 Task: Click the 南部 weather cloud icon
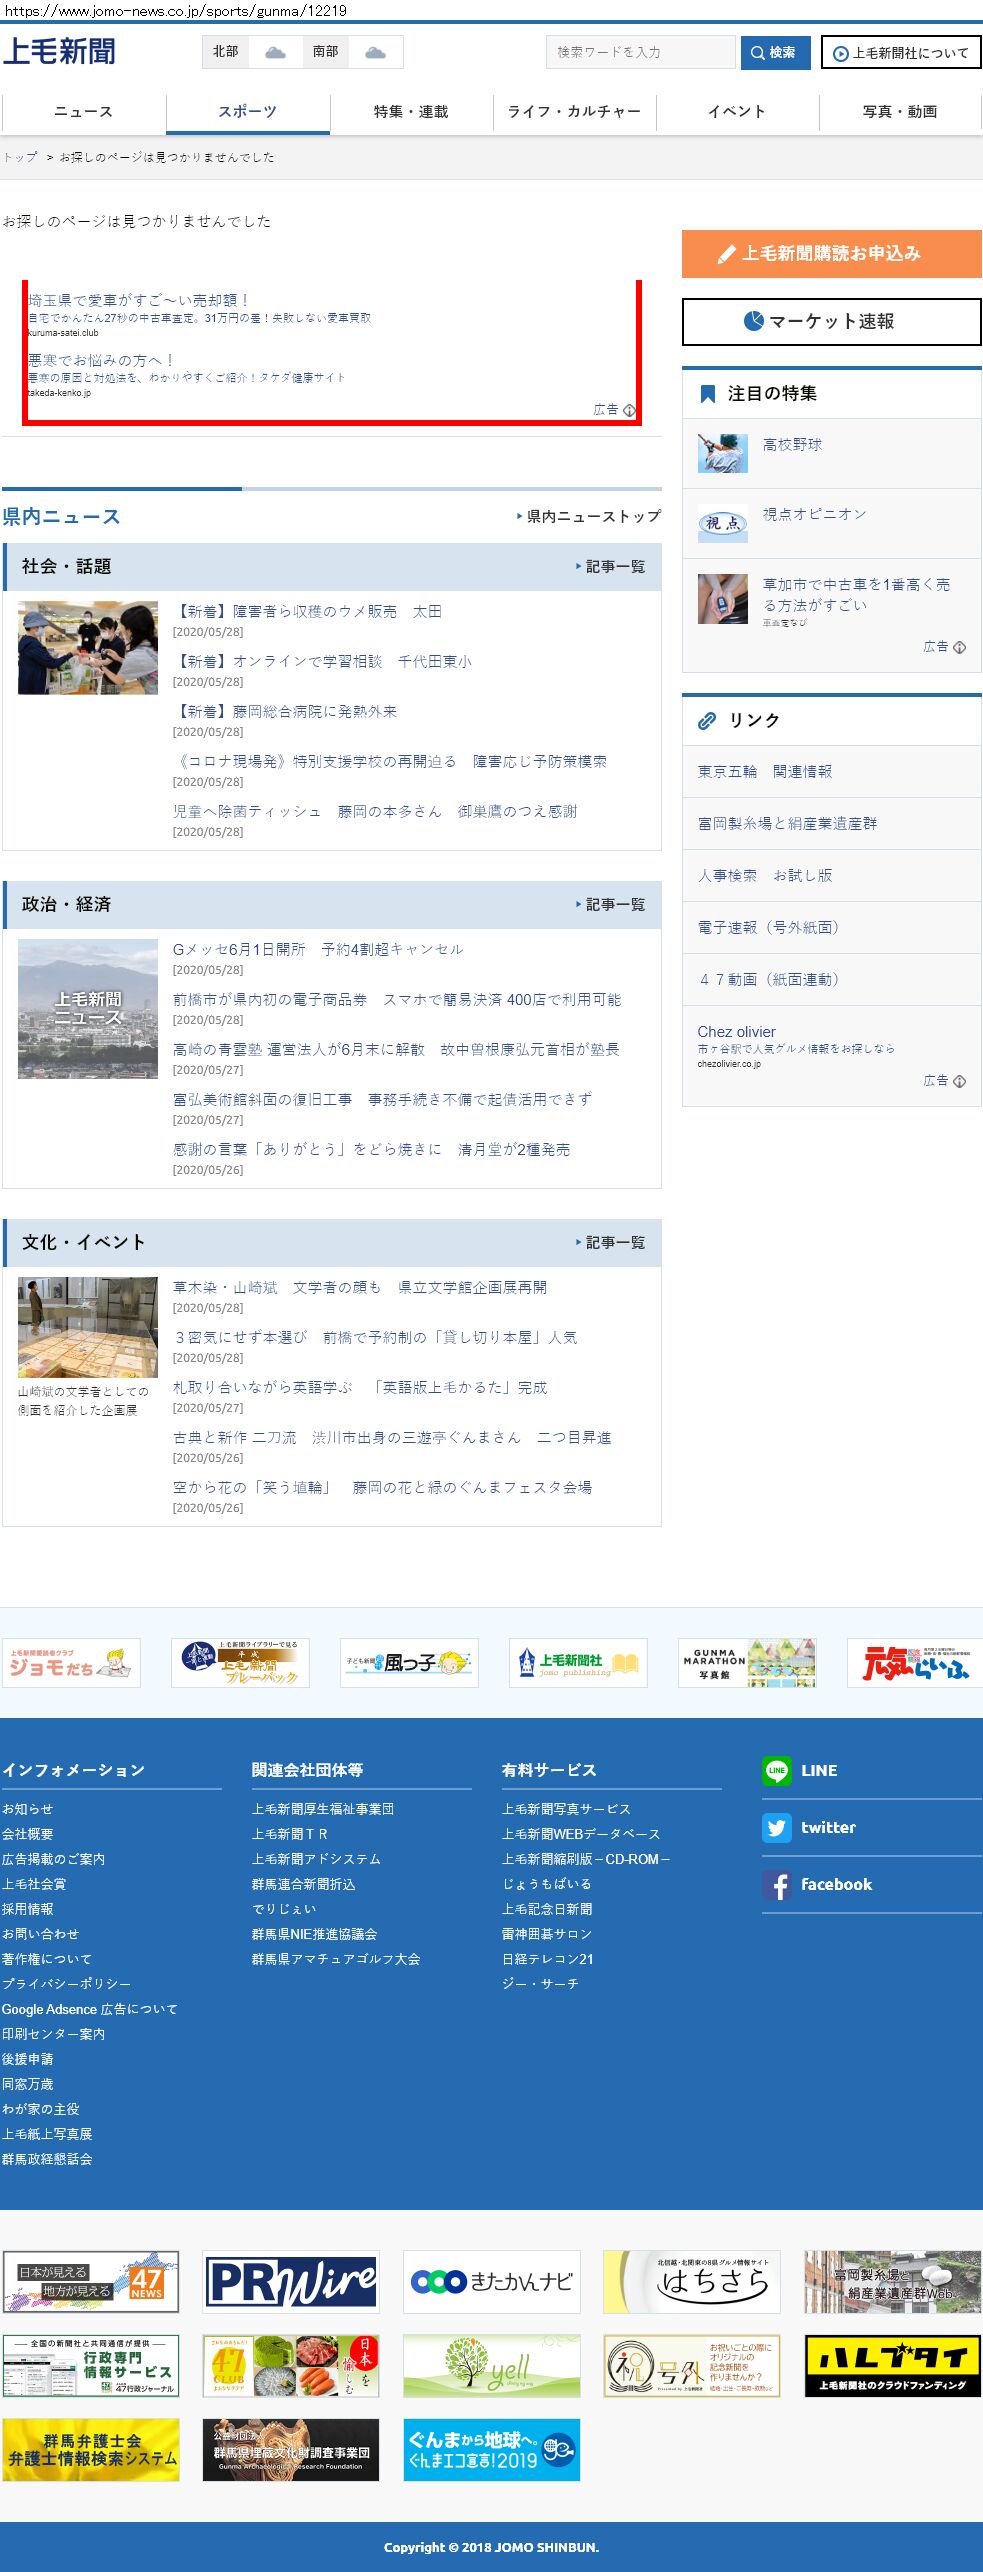pos(375,52)
